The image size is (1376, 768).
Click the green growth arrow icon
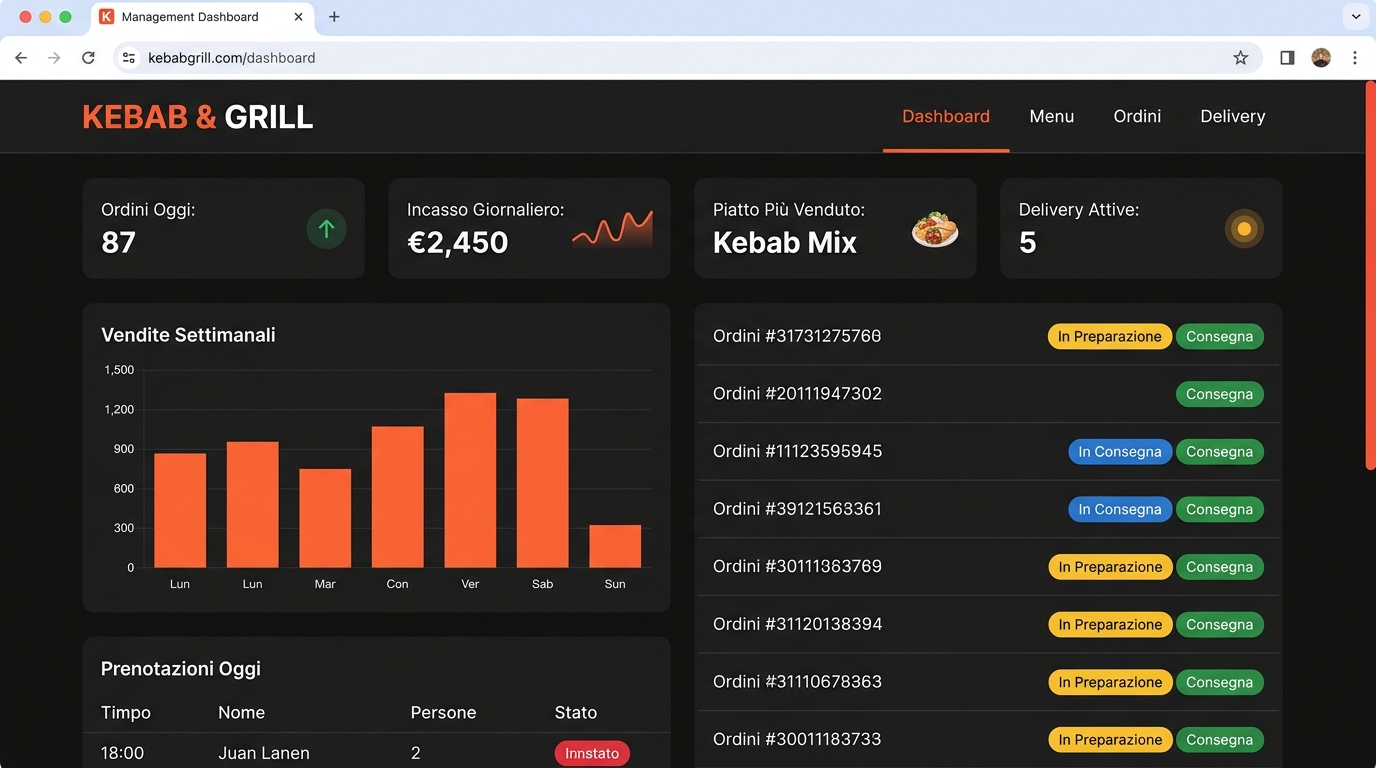[326, 229]
